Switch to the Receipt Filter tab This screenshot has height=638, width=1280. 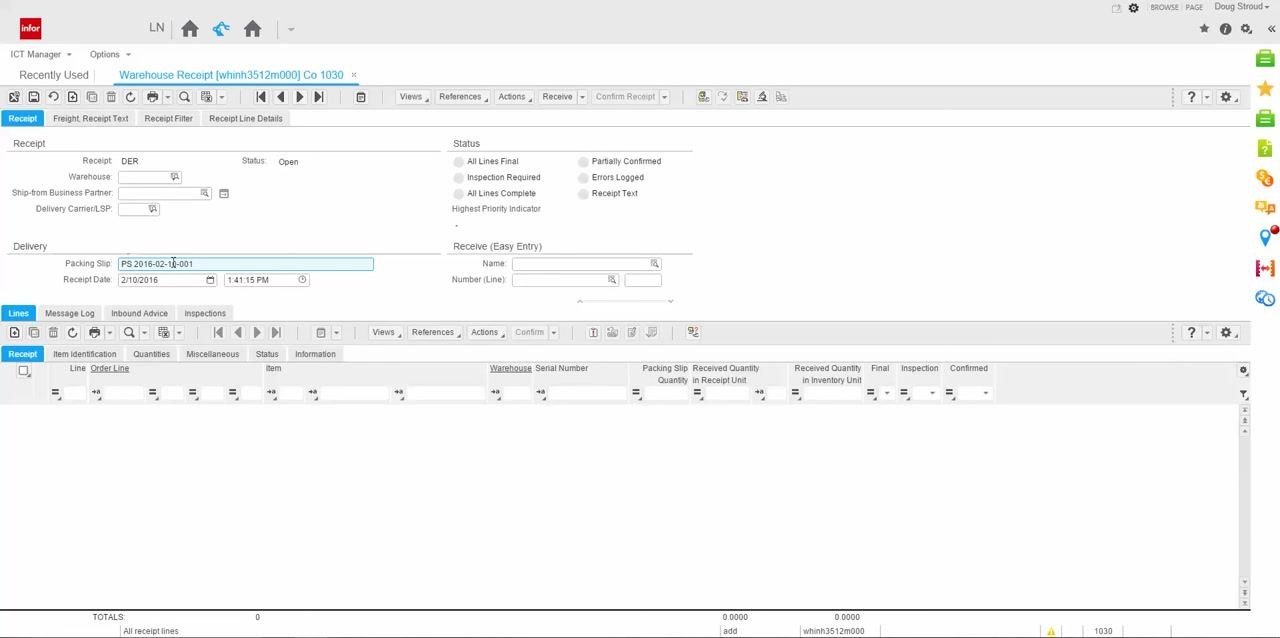[x=168, y=118]
